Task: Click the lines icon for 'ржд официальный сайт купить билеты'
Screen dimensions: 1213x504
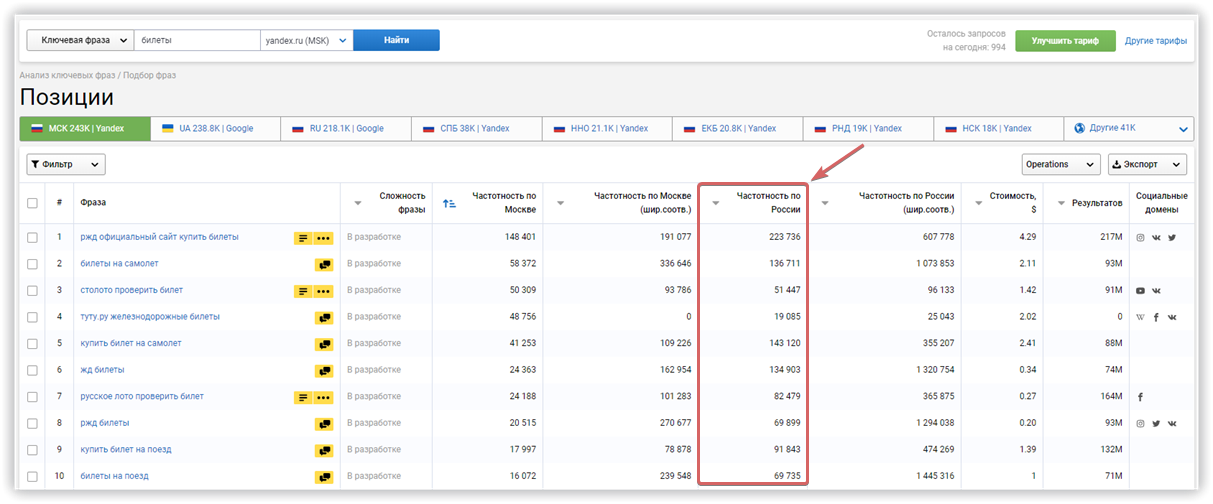Action: point(303,238)
